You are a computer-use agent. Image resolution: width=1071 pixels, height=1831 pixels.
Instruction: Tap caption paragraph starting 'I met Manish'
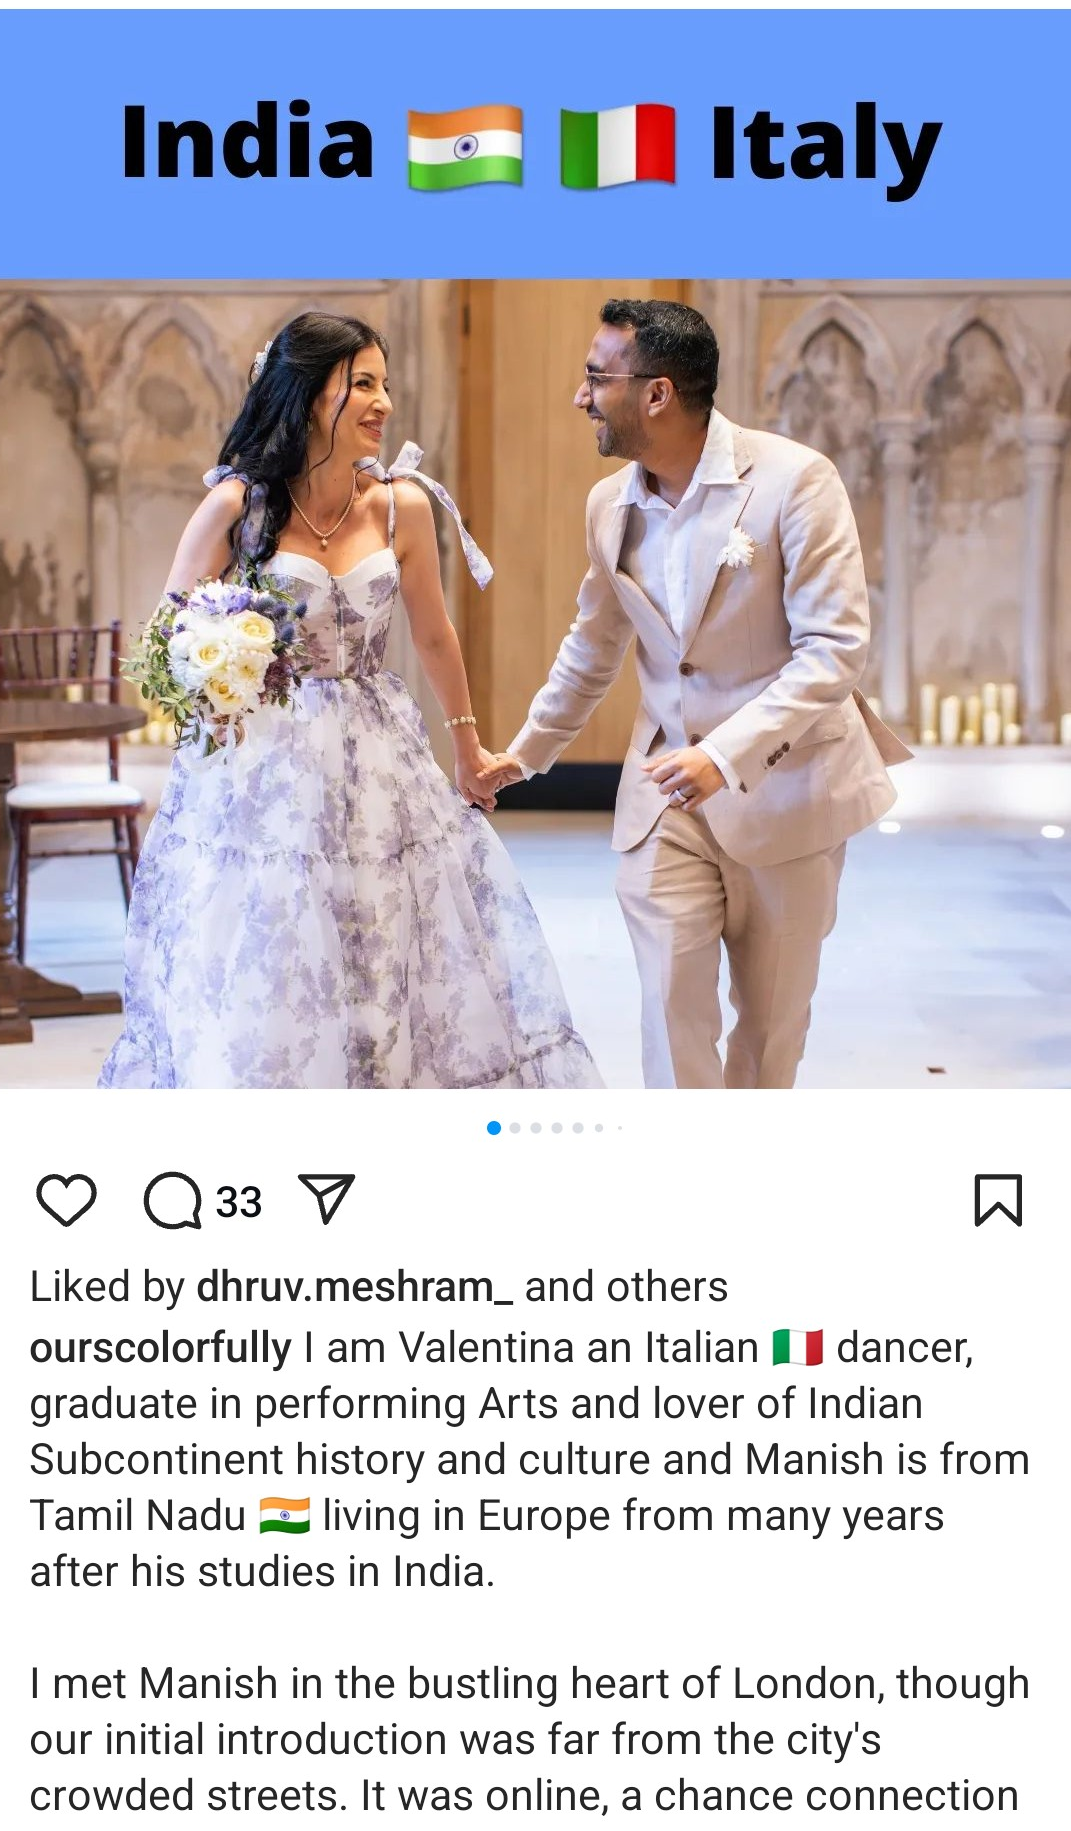point(529,1739)
